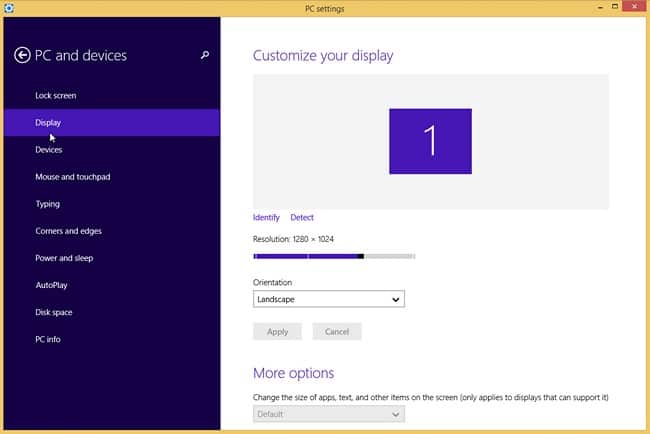
Task: Expand the Orientation dropdown showing Landscape
Action: [329, 299]
